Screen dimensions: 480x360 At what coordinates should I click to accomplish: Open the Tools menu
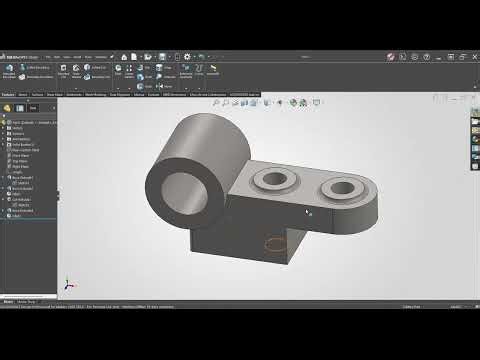88,57
